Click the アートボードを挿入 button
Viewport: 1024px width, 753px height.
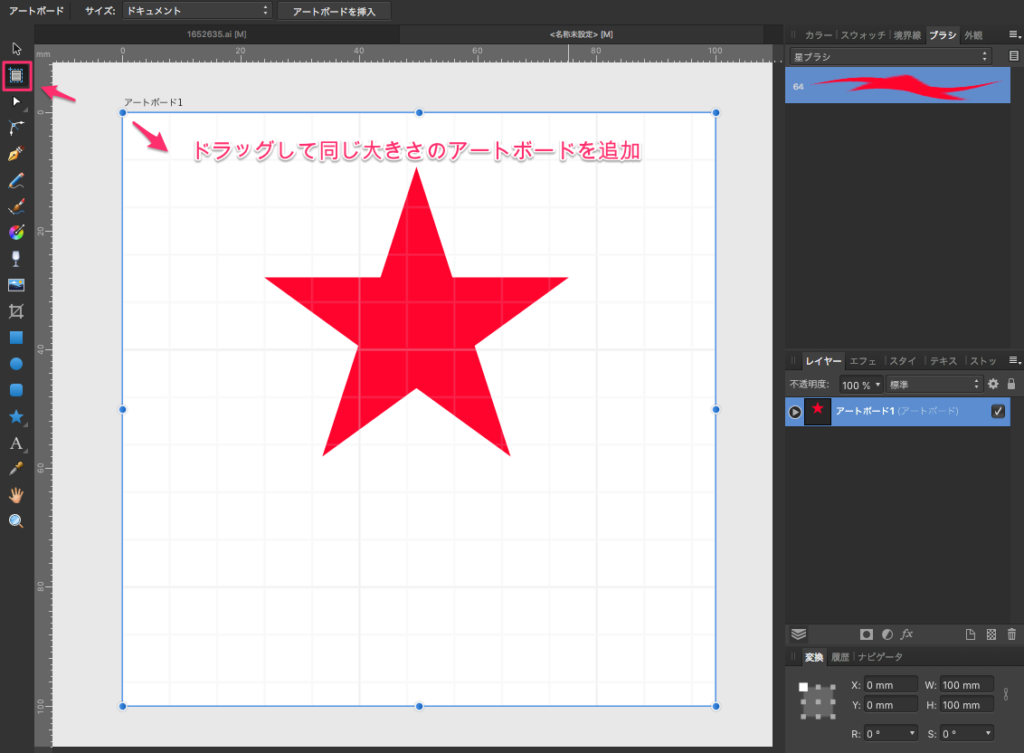pos(334,11)
